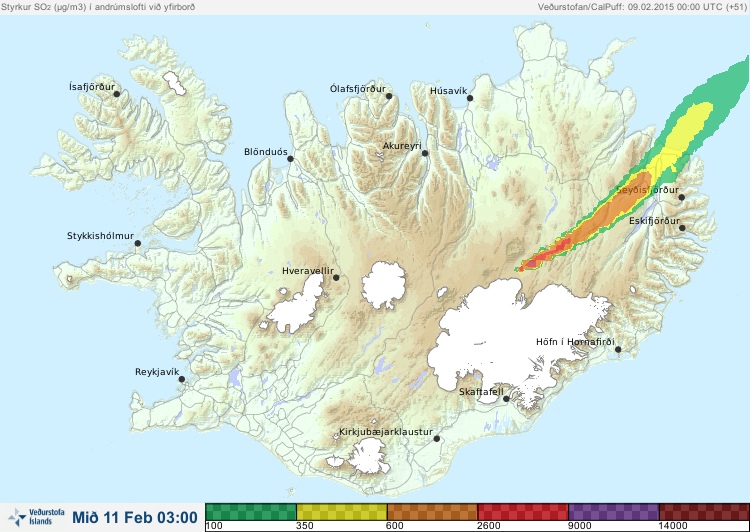Viewport: 750px width, 532px height.
Task: Click the 'Mið 11 Feb 03:00' timestamp
Action: (135, 517)
